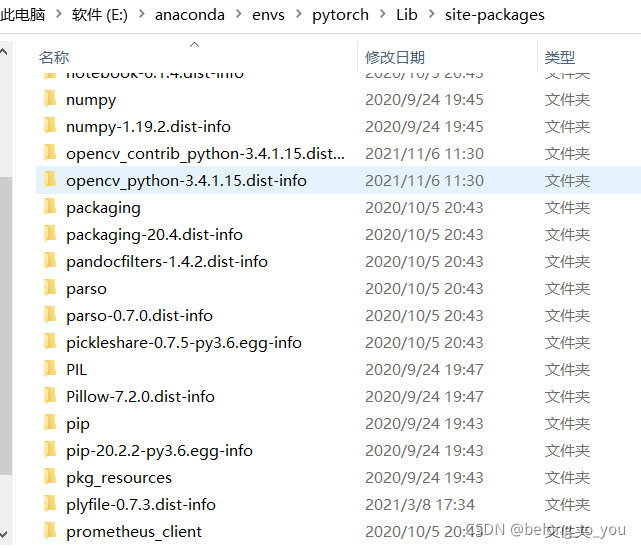
Task: Click the navigation pane scroll down arrow
Action: pos(4,534)
